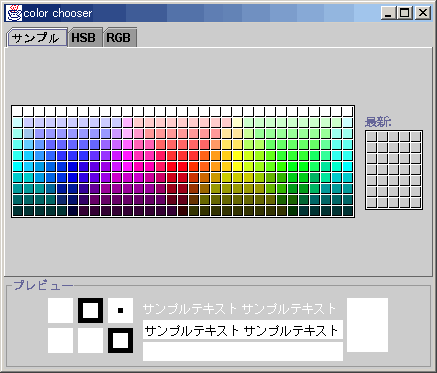The width and height of the screenshot is (437, 373).
Task: Click the preview square with the small black dot
Action: coord(120,310)
